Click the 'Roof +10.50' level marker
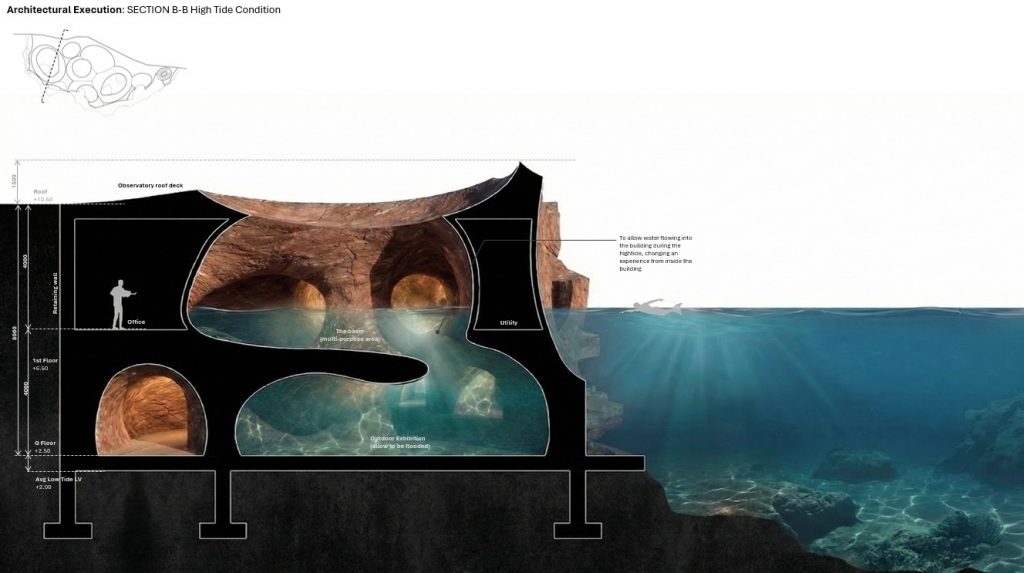Image resolution: width=1024 pixels, height=573 pixels. 42,195
